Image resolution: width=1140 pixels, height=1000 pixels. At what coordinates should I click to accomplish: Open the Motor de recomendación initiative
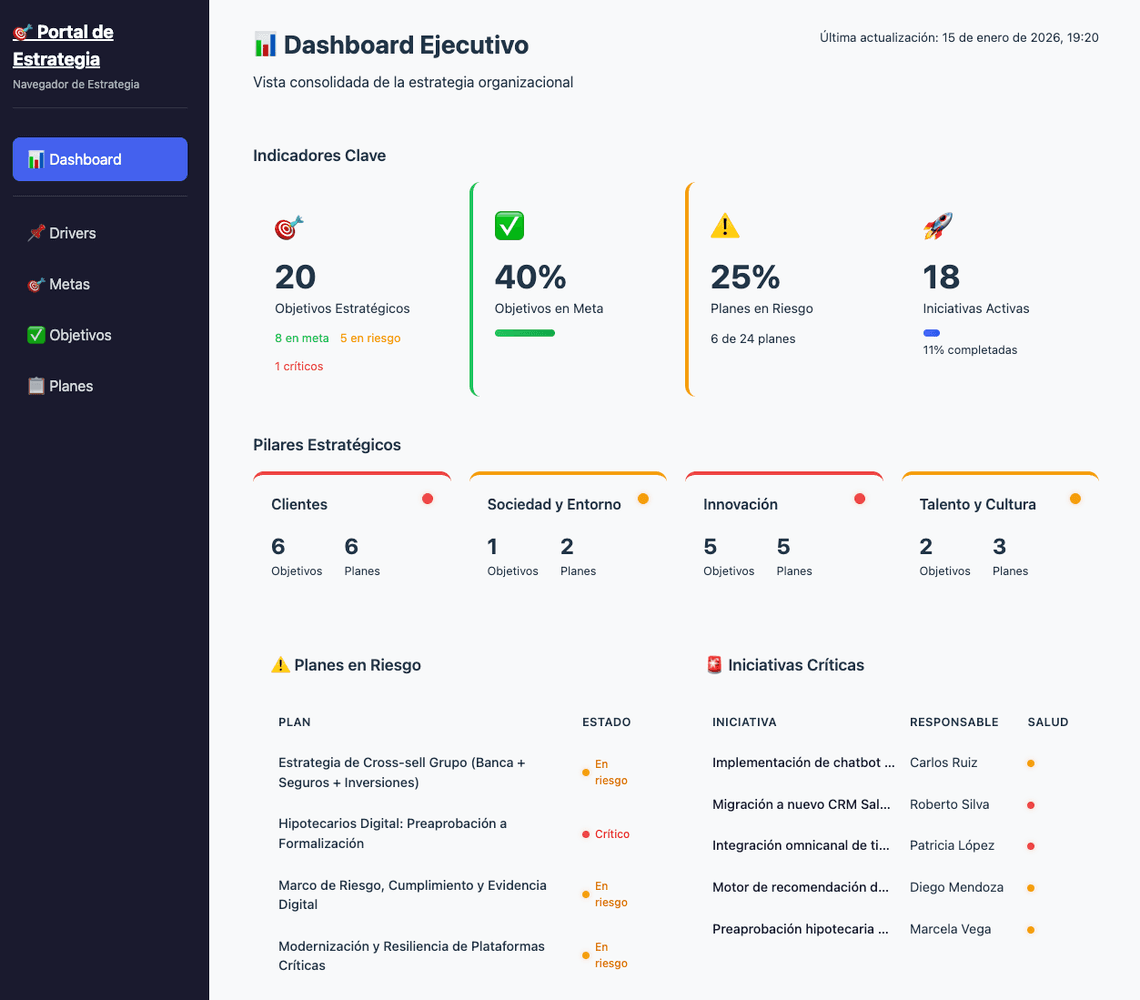(800, 887)
